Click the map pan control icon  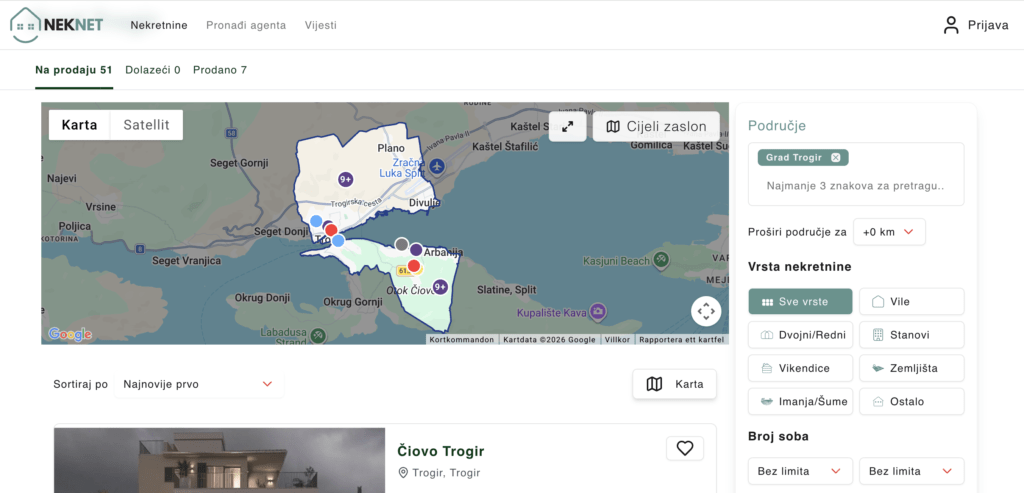point(706,311)
